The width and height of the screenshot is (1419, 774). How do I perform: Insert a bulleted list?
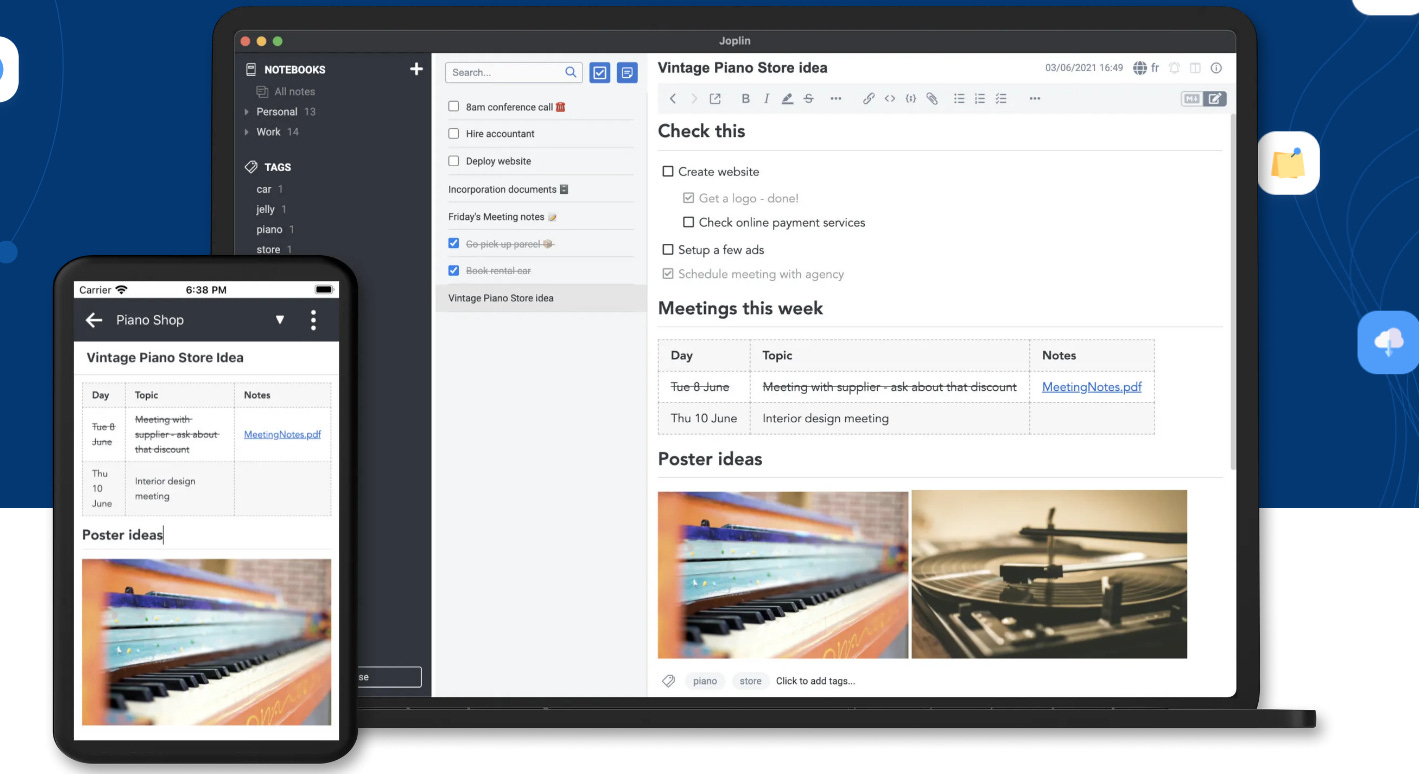coord(959,99)
